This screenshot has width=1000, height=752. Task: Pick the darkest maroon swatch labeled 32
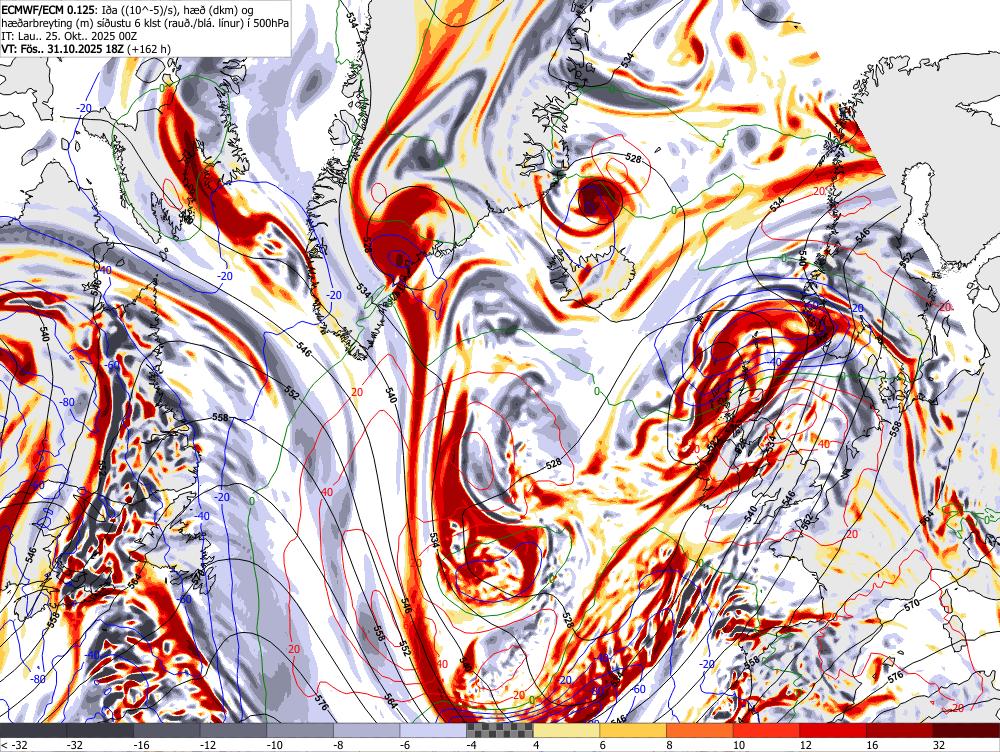pos(966,730)
